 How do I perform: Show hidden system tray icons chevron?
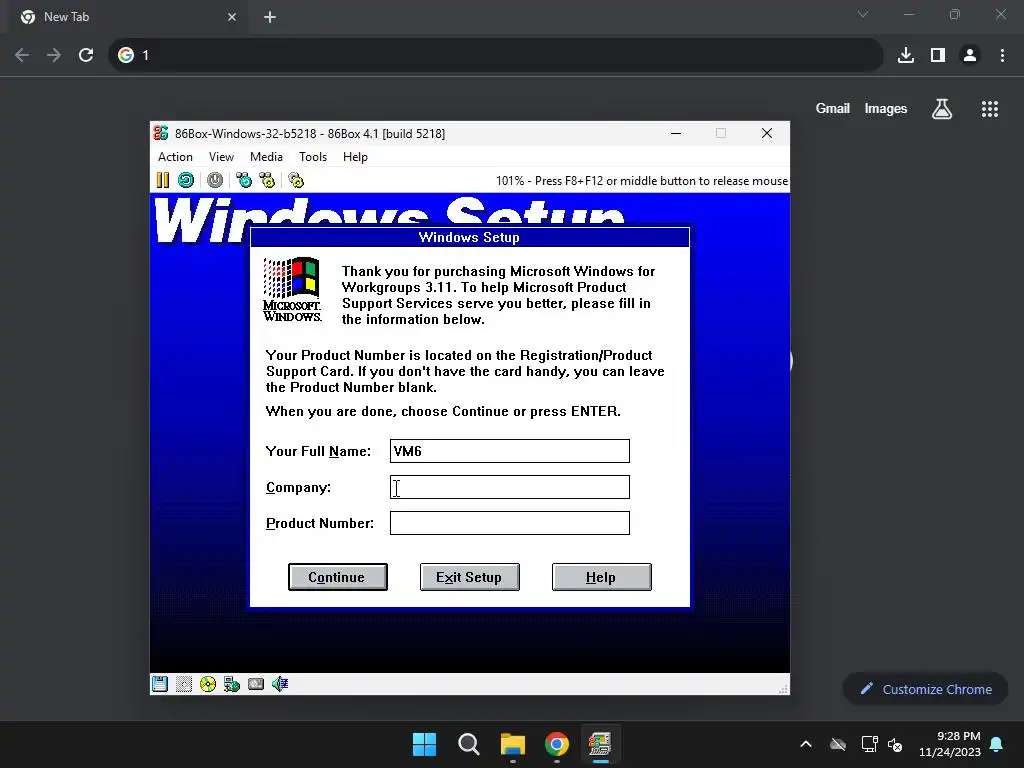click(x=806, y=744)
